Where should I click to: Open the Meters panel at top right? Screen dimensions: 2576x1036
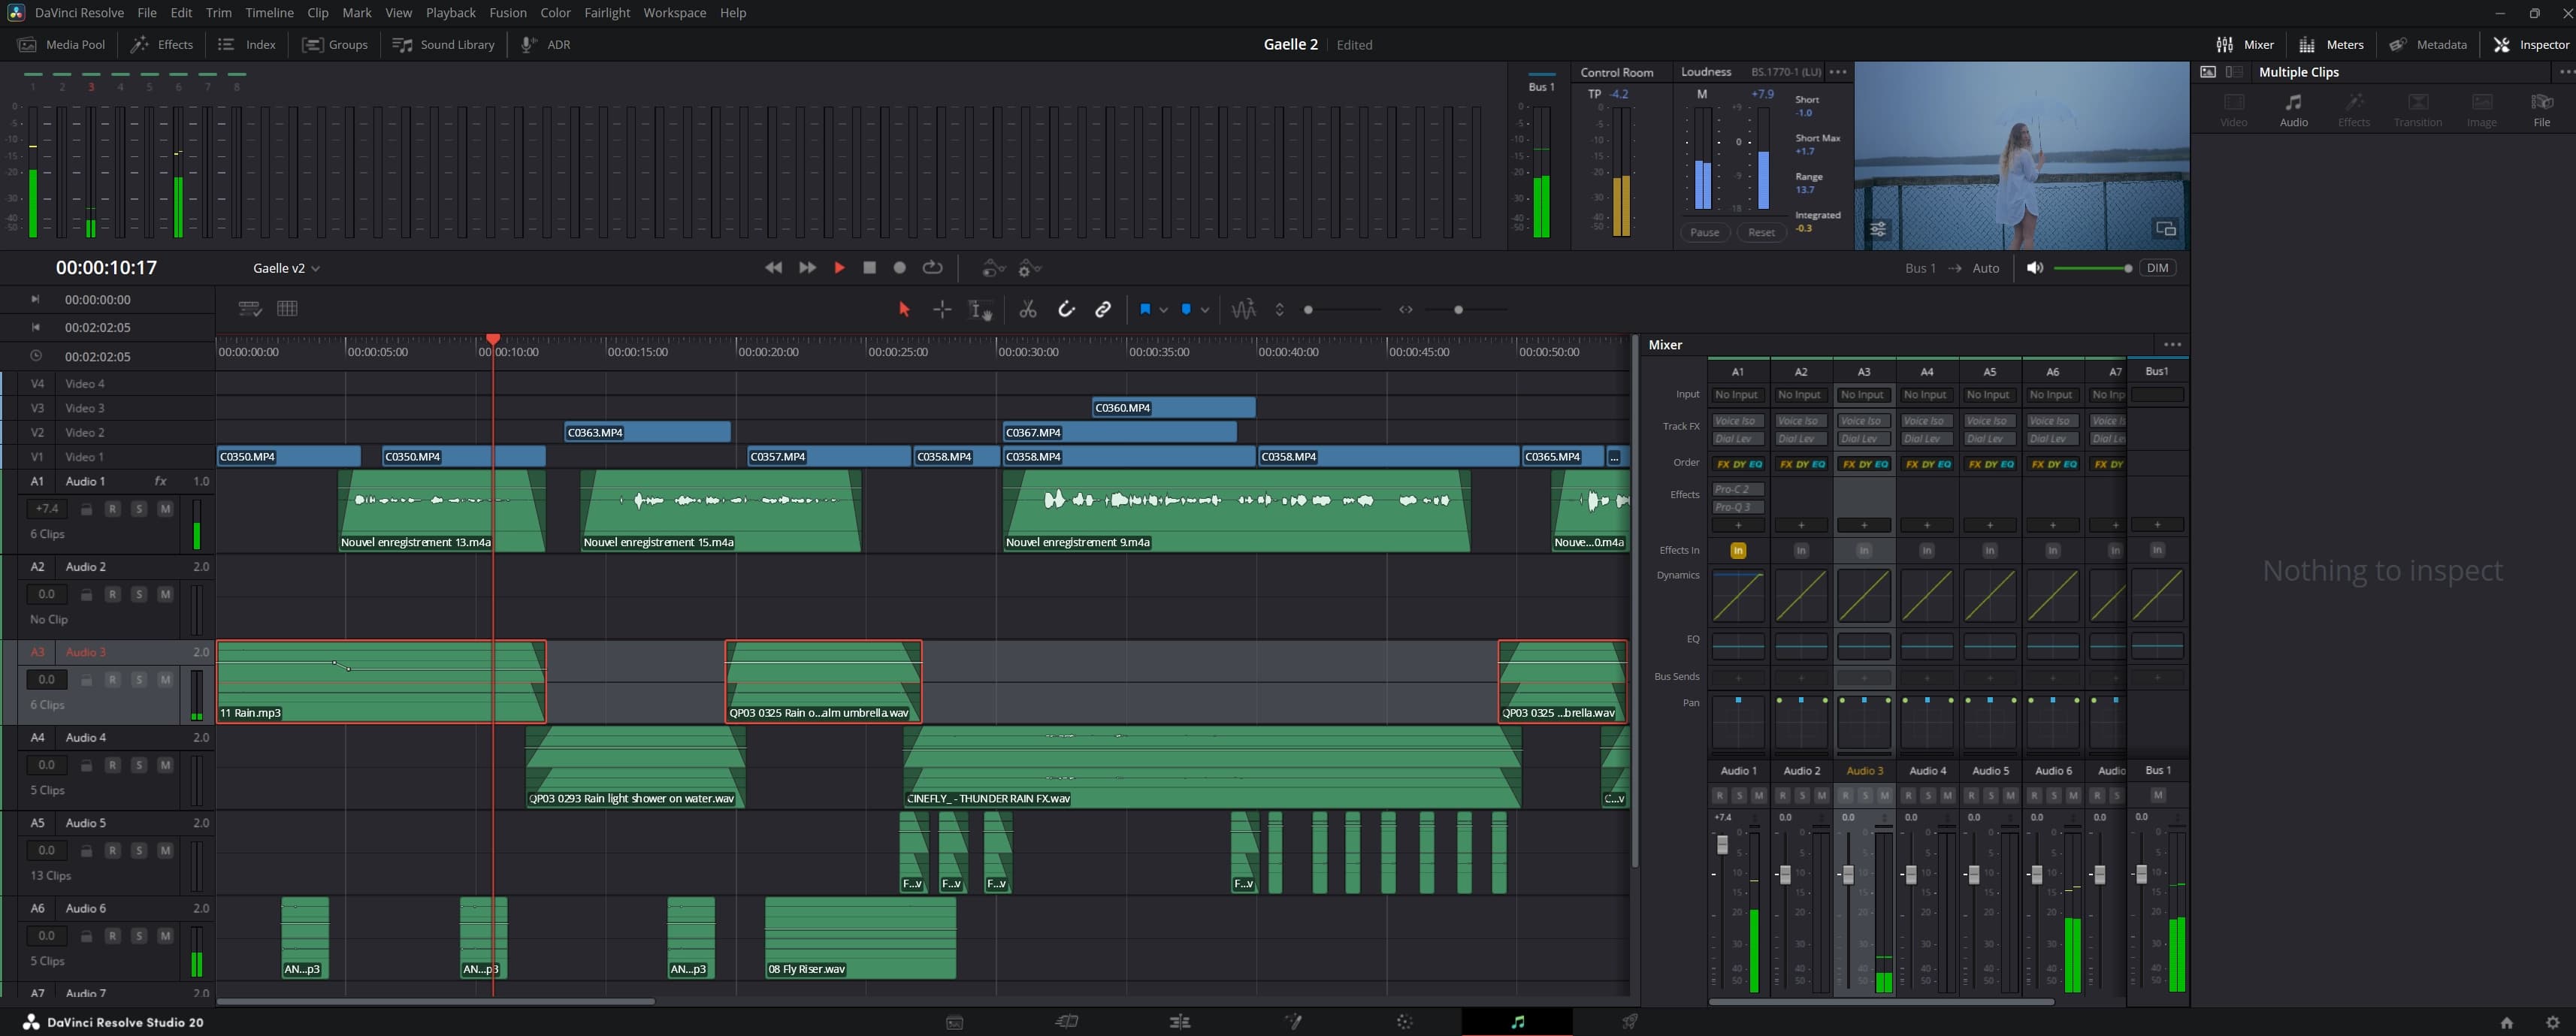point(2331,44)
